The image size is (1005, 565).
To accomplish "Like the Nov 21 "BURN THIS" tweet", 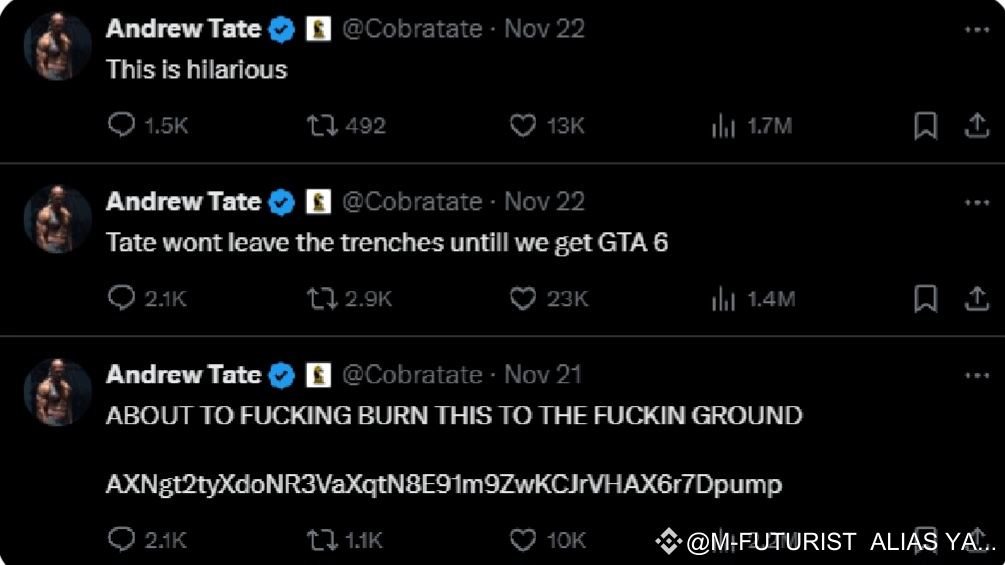I will (523, 540).
